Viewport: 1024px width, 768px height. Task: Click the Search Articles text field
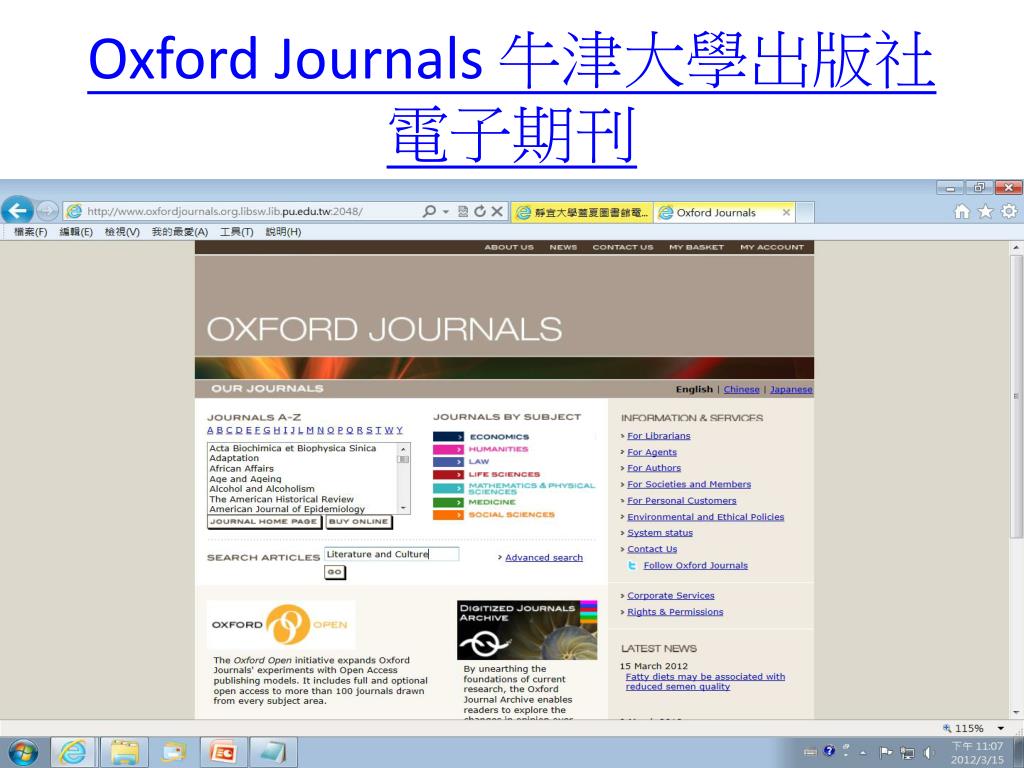392,554
